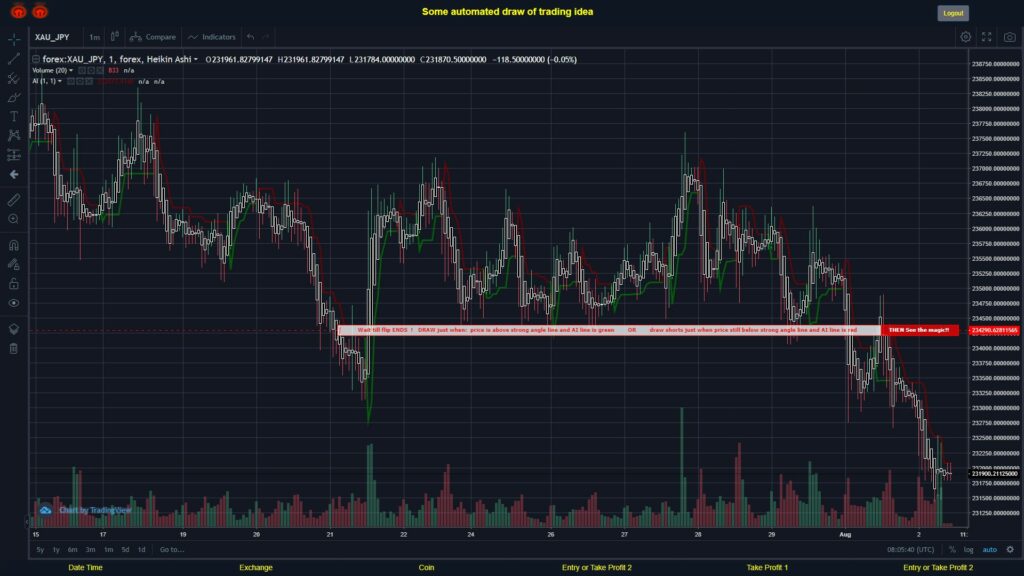The image size is (1024, 576).
Task: Hide the AI indicator via its eye button
Action: tap(71, 82)
